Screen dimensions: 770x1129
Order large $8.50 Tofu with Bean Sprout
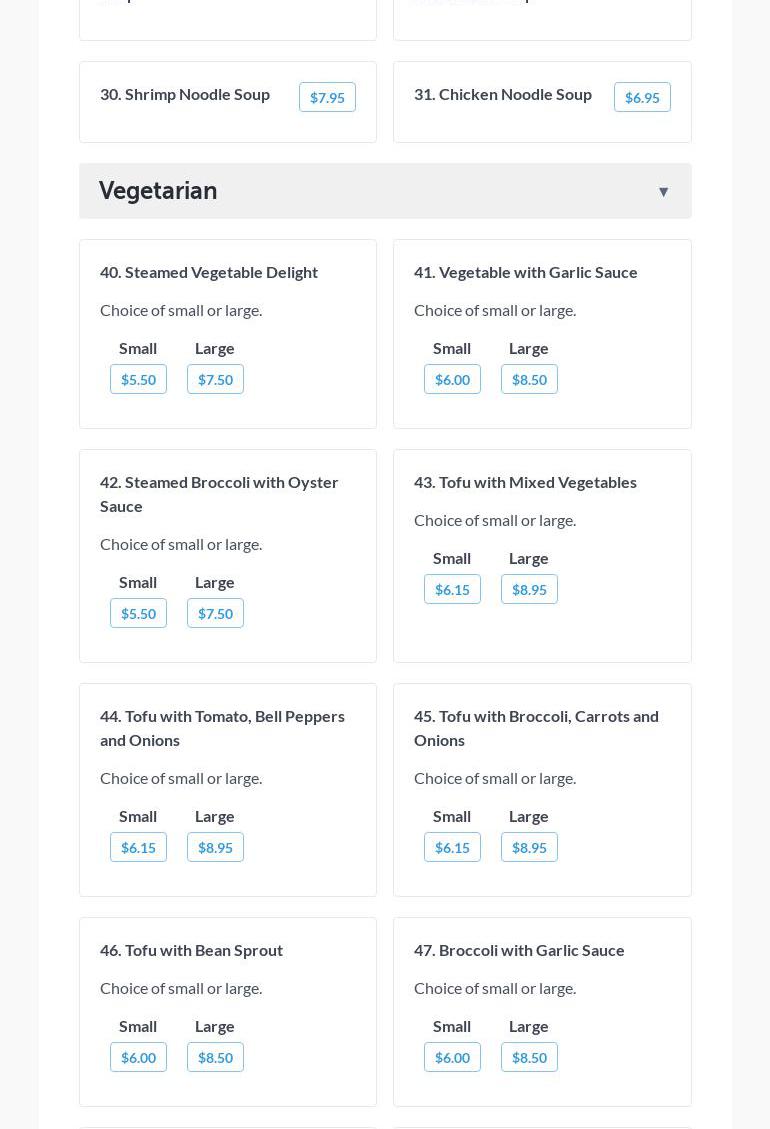point(215,1057)
